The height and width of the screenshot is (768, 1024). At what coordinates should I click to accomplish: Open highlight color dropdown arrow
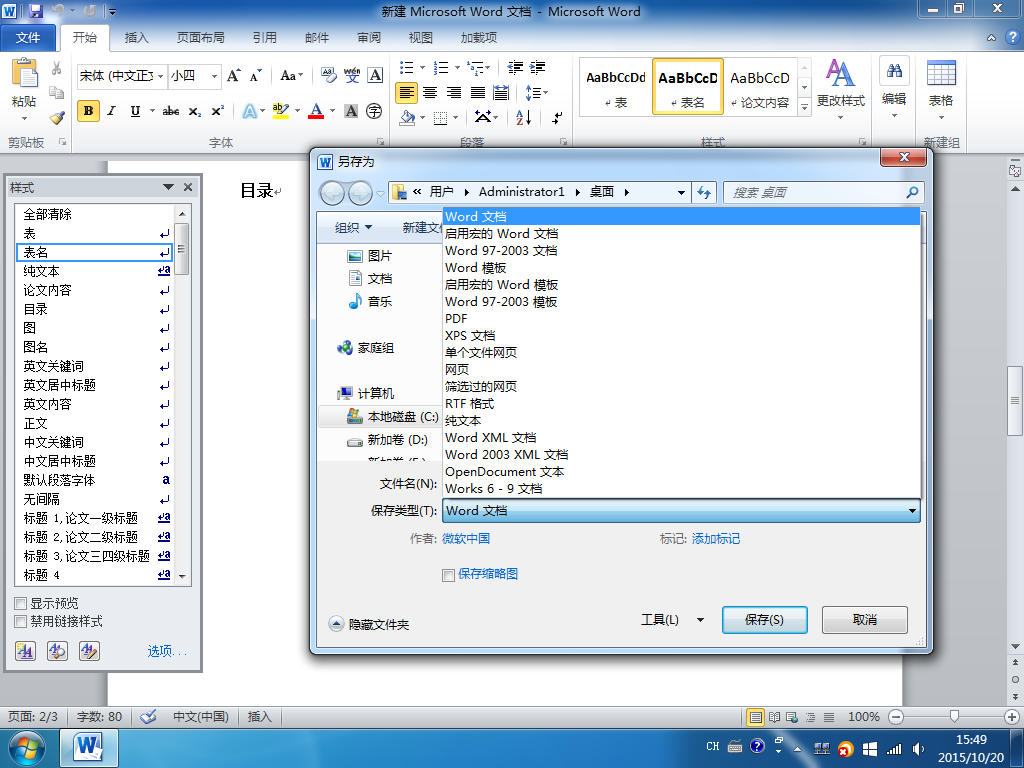pyautogui.click(x=297, y=111)
